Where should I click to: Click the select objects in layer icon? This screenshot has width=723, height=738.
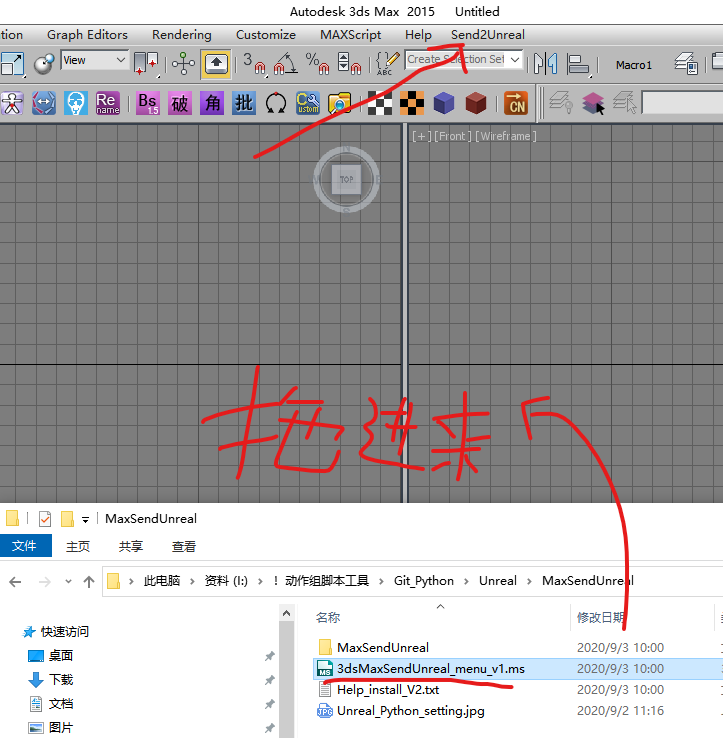[593, 103]
